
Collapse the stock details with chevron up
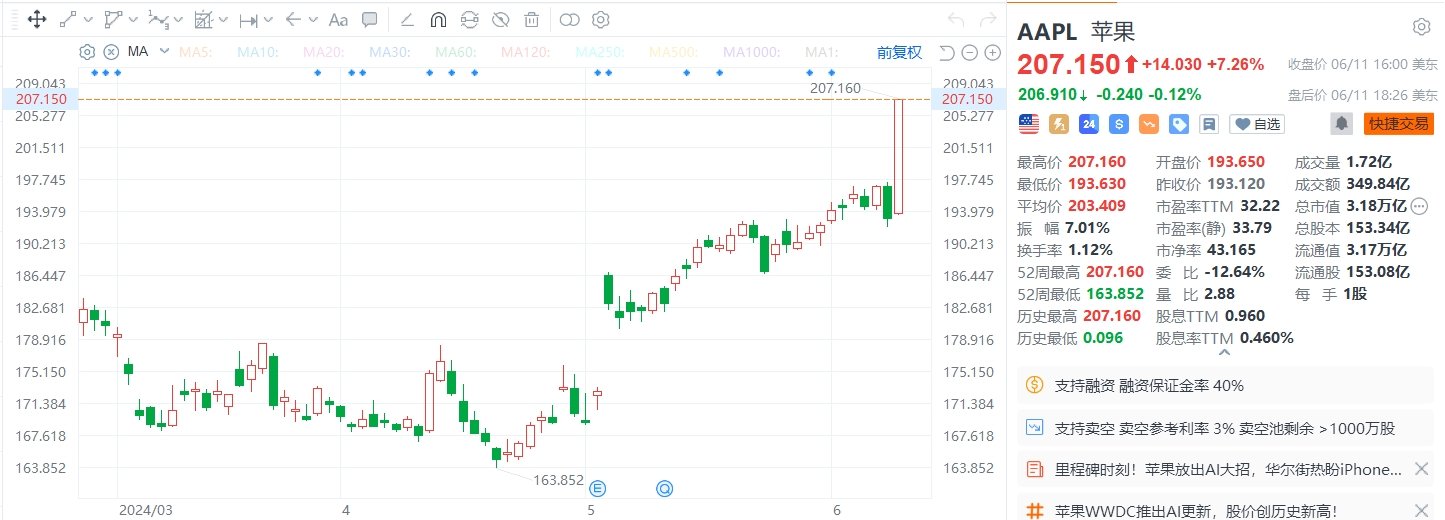1224,350
